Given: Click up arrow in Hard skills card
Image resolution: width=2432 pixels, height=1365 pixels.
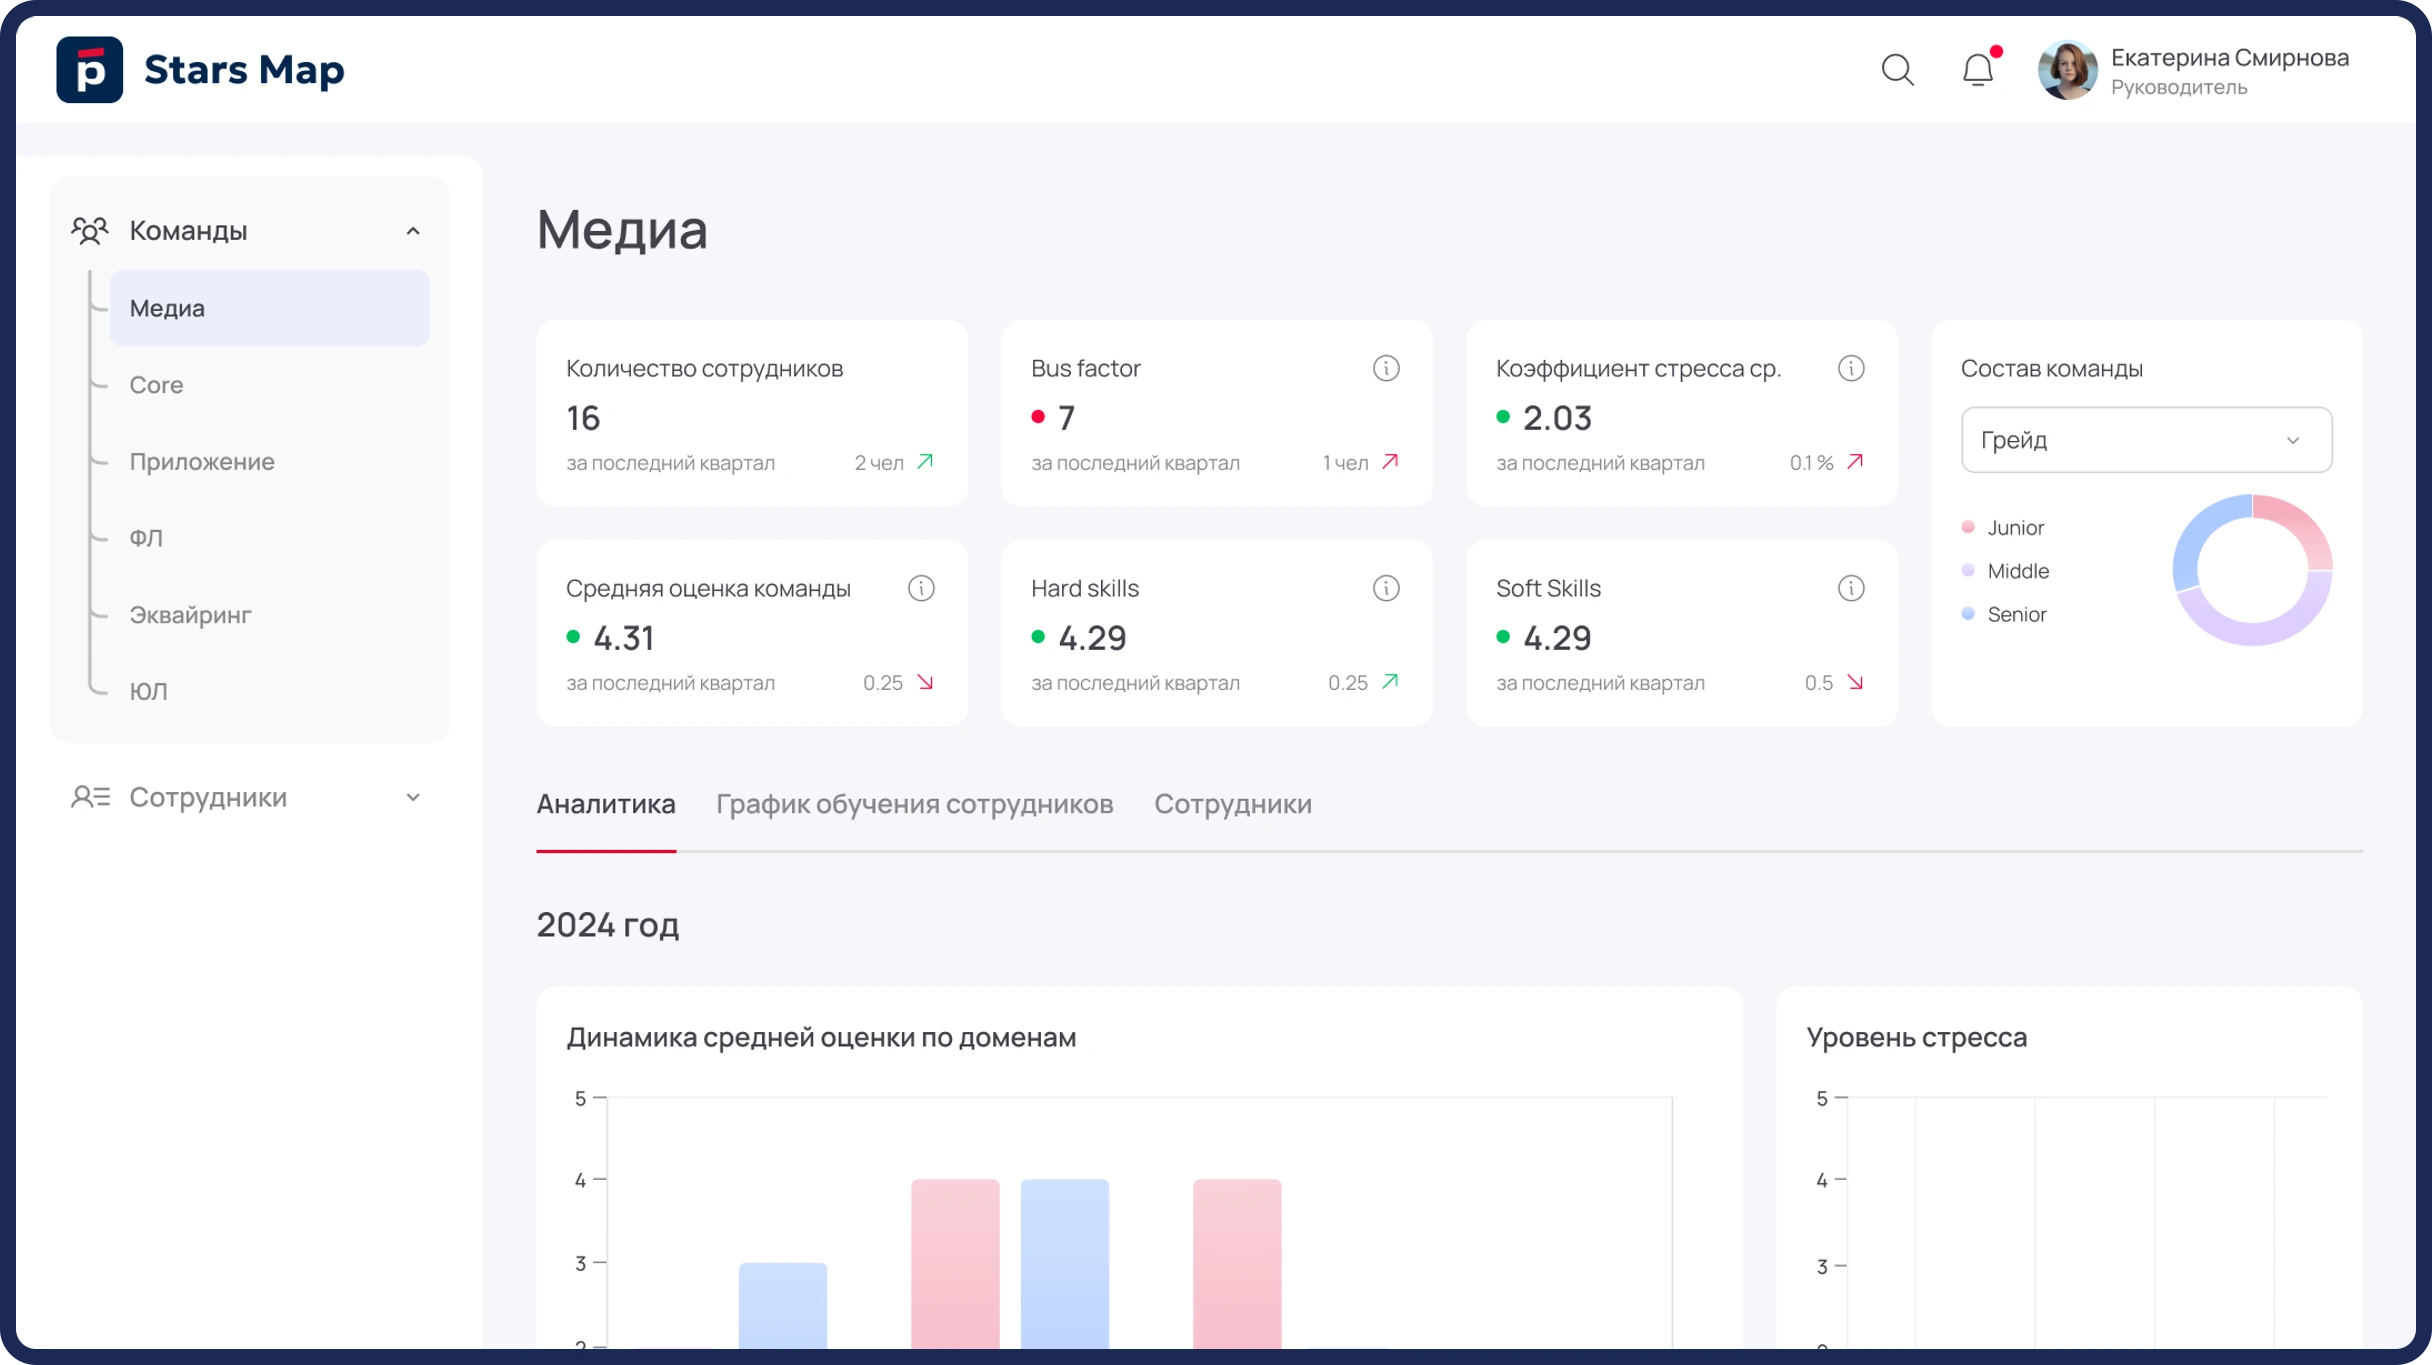Looking at the screenshot, I should (x=1391, y=682).
